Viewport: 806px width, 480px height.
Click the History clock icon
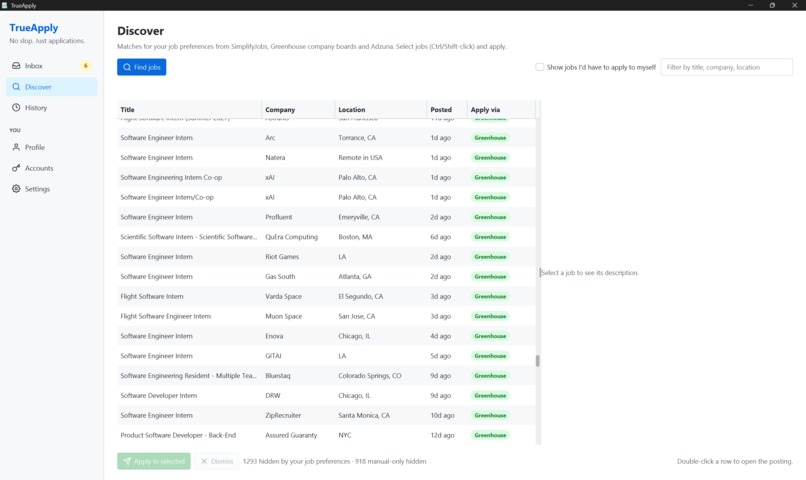(x=16, y=107)
